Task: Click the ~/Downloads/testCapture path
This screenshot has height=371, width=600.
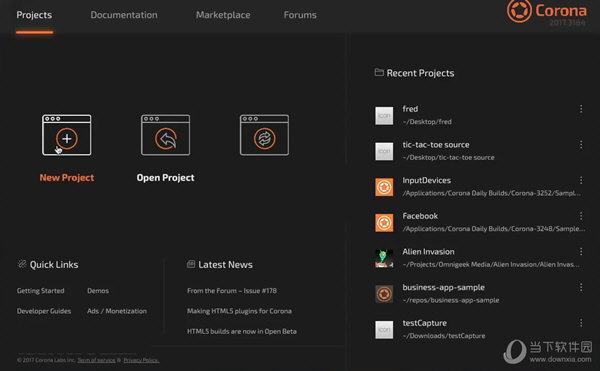Action: tap(444, 336)
